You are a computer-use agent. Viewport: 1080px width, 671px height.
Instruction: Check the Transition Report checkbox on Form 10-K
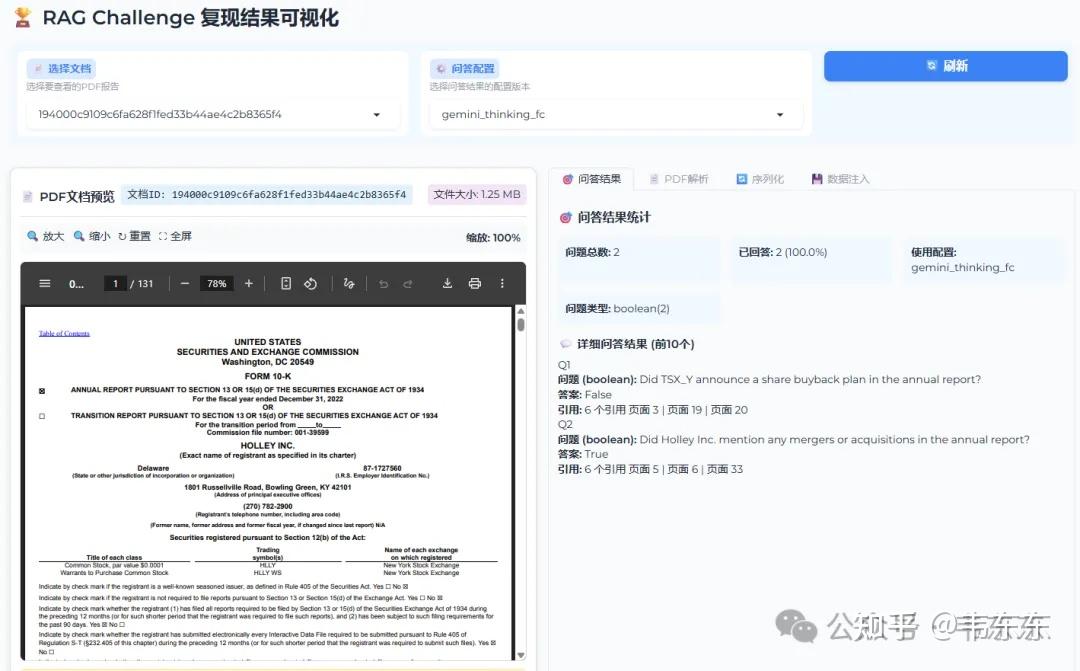click(41, 415)
